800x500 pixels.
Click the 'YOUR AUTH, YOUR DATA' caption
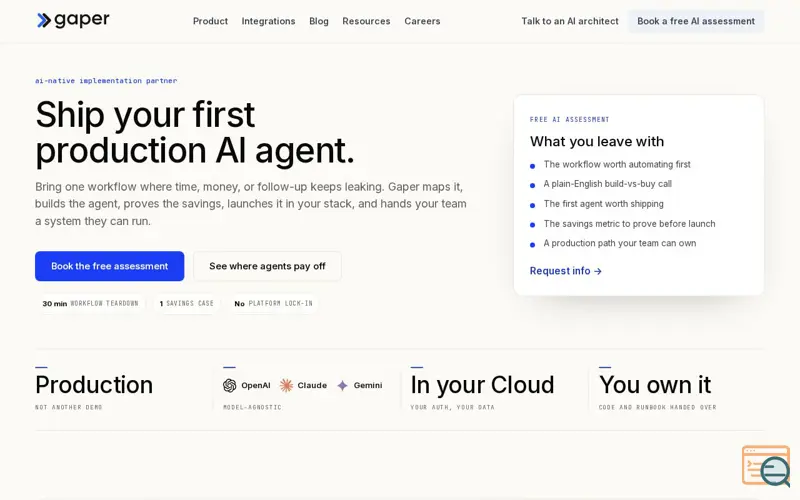453,408
